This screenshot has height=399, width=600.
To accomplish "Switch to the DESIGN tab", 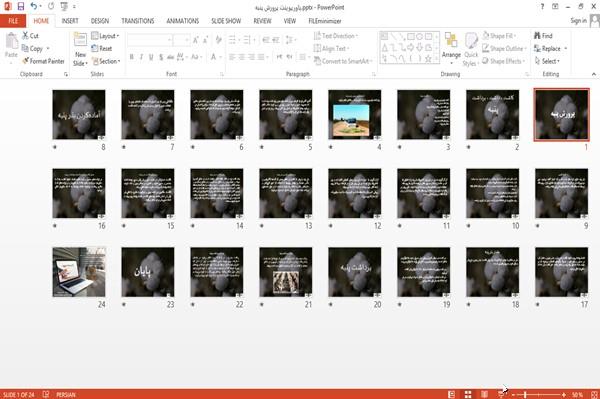I will pos(100,21).
